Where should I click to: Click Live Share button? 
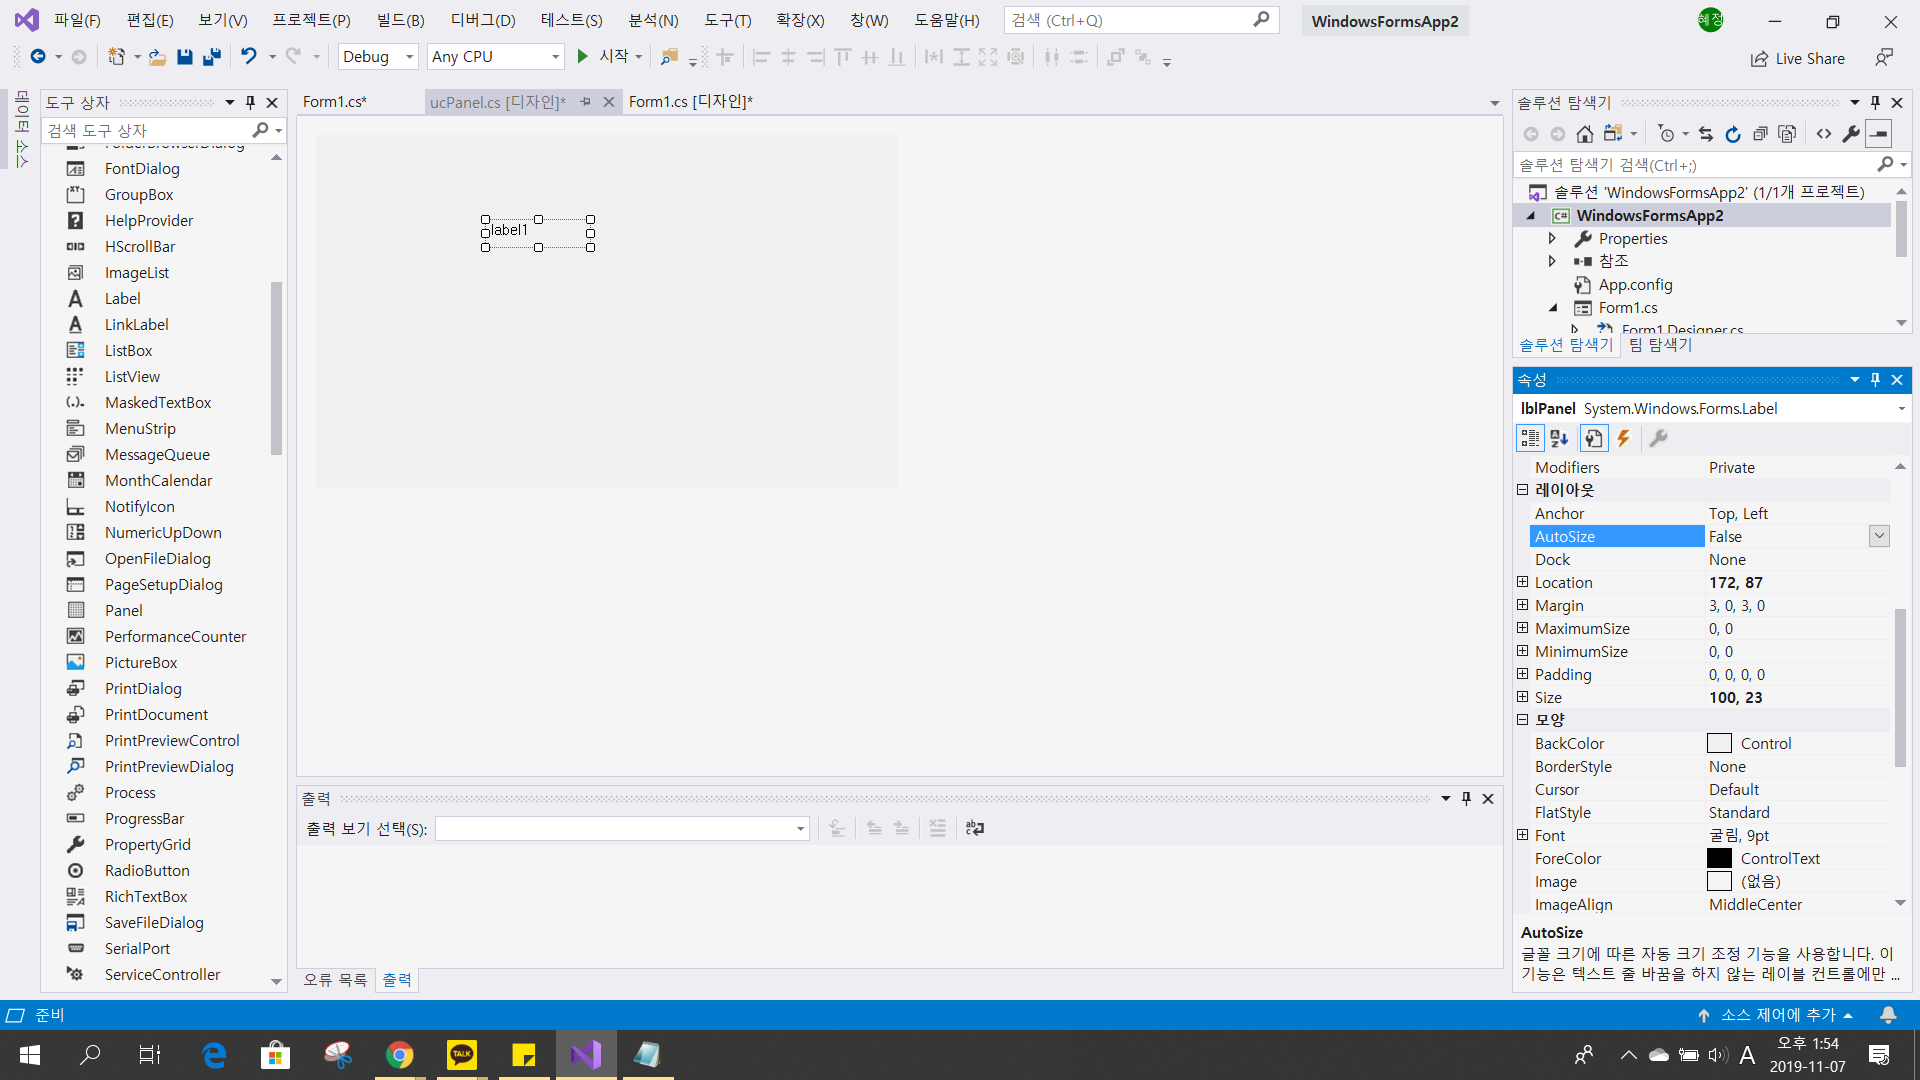click(1798, 58)
